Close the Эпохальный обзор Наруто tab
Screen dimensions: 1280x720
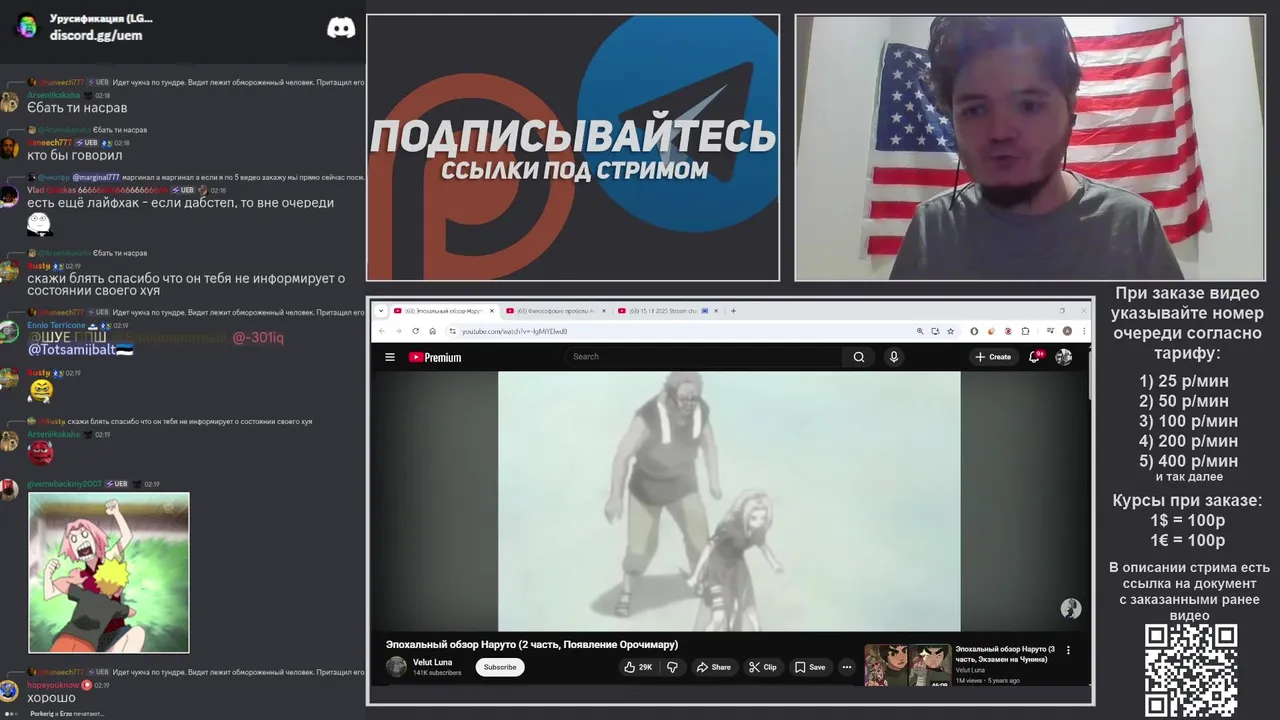click(491, 311)
